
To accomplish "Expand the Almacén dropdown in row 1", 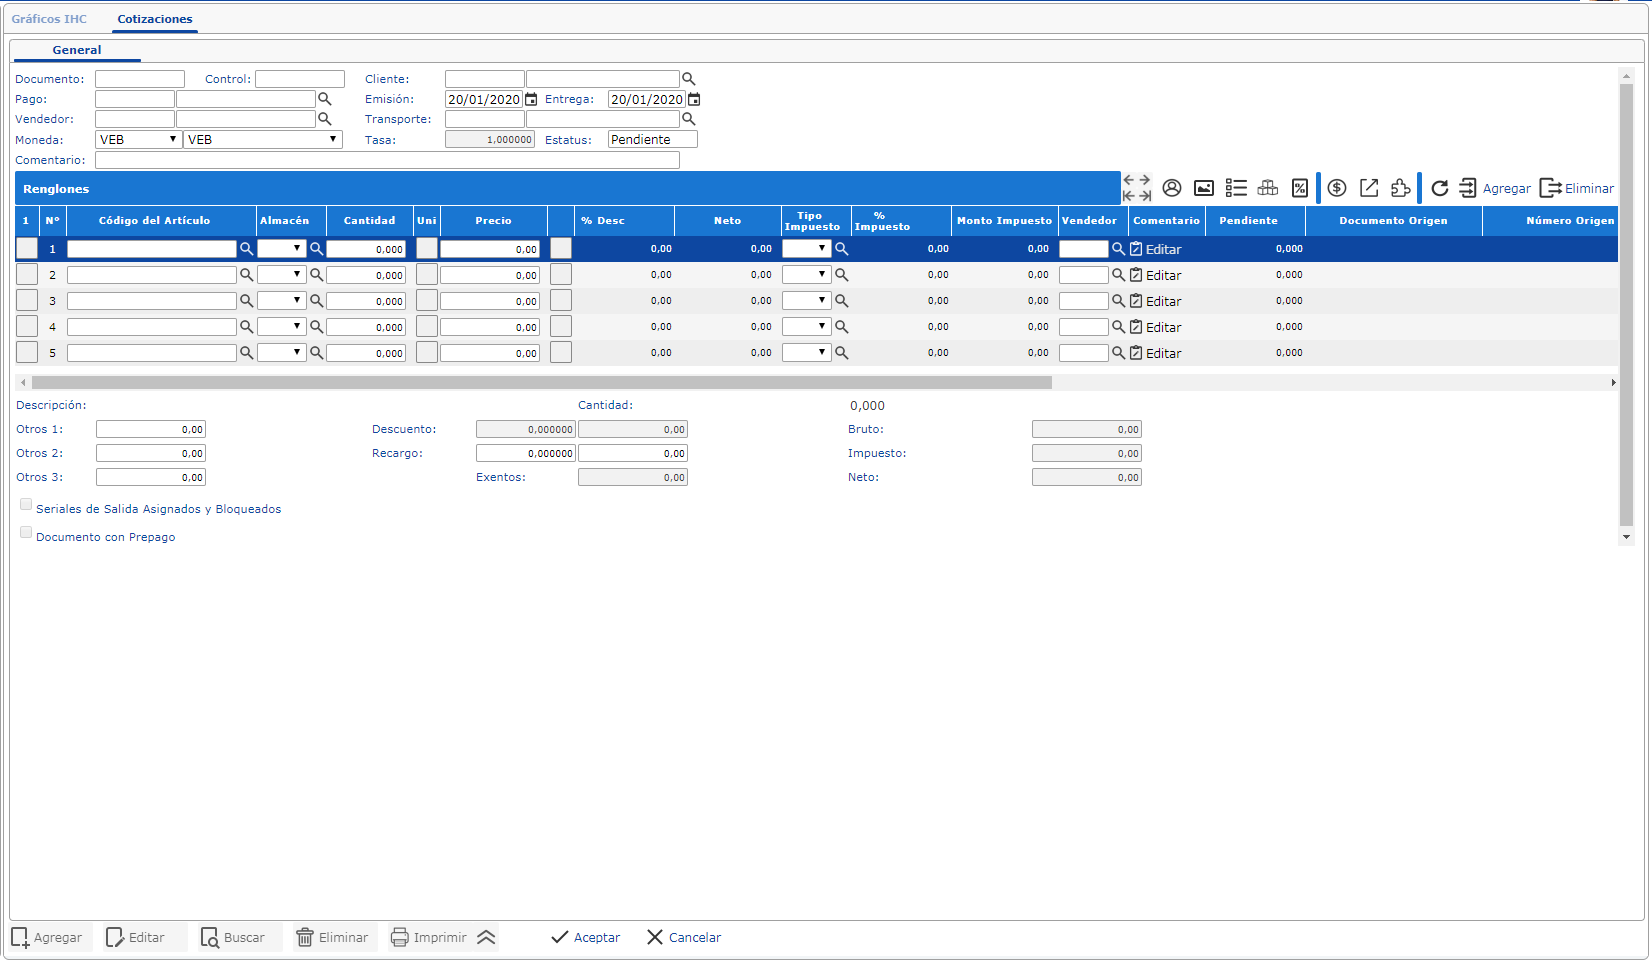I will point(282,248).
